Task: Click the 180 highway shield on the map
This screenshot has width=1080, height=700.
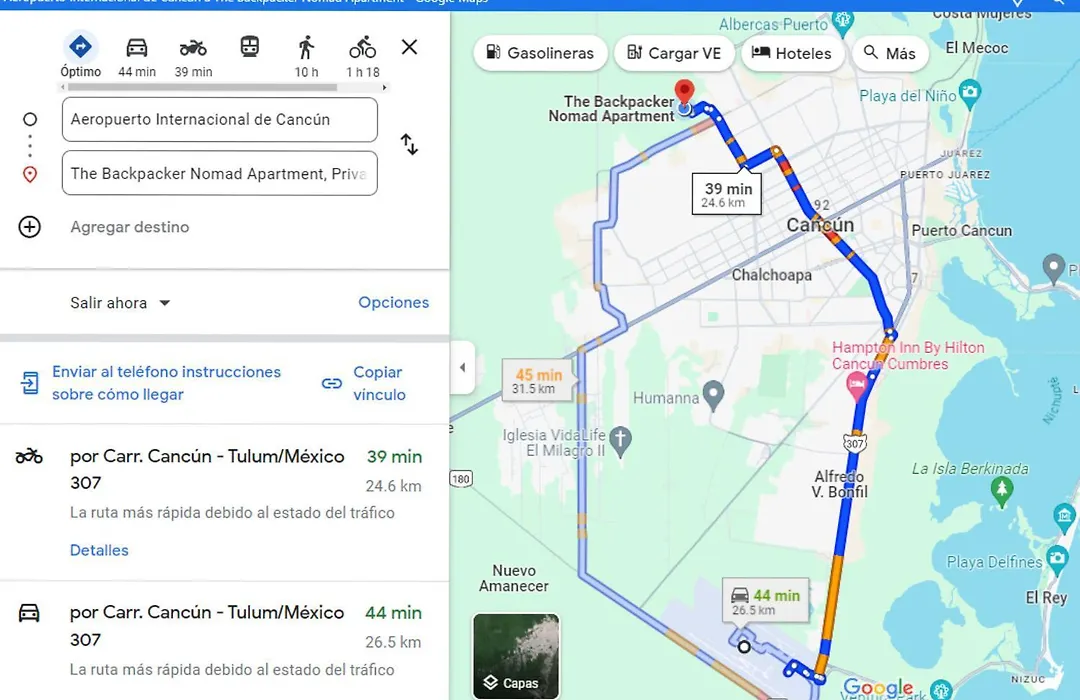Action: (x=460, y=479)
